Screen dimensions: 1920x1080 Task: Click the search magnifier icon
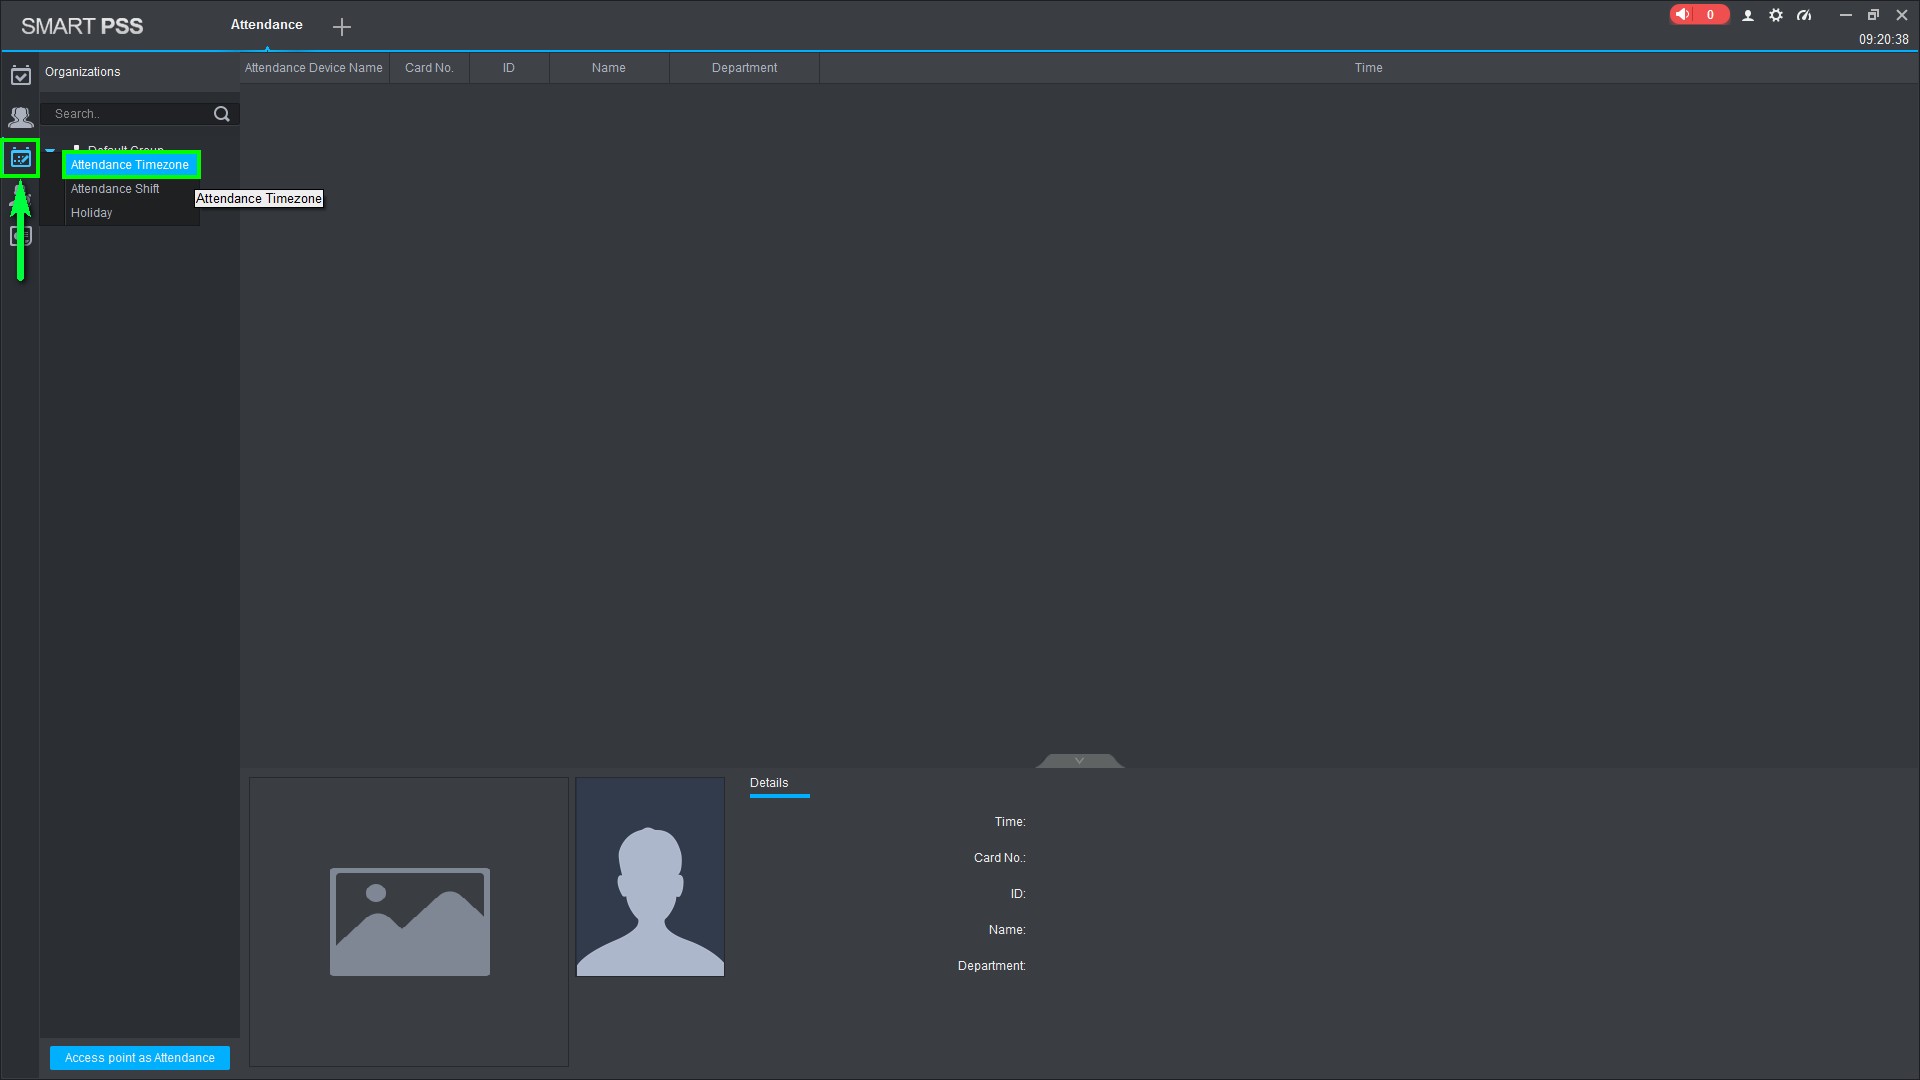[x=222, y=114]
